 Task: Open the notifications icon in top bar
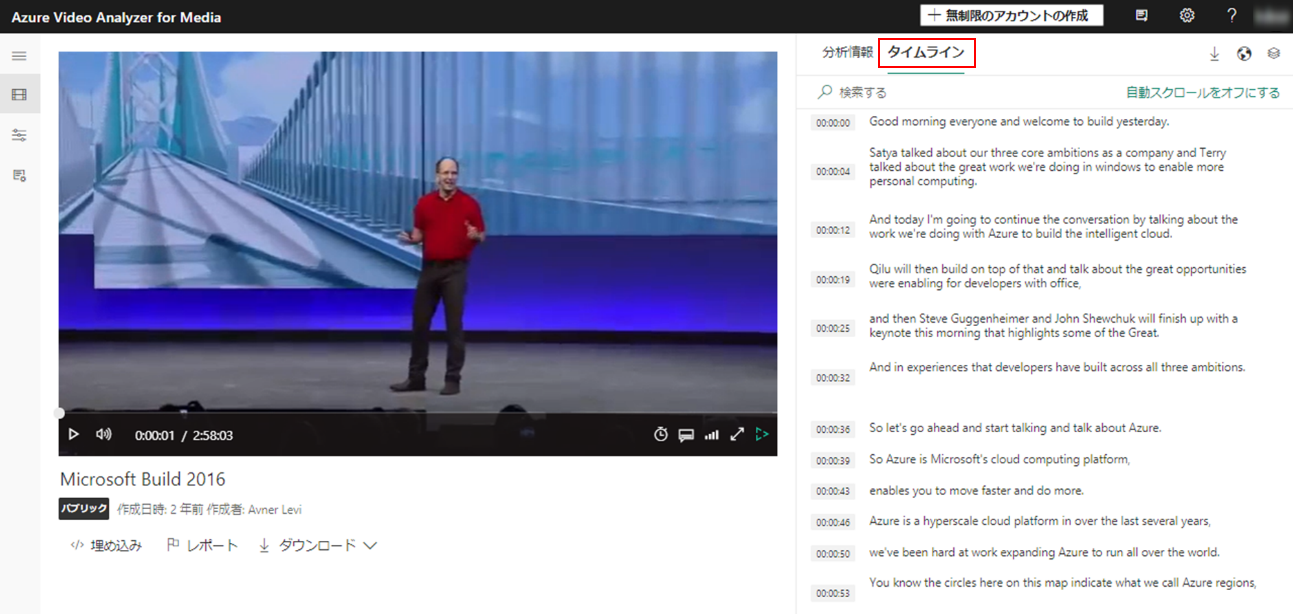[1142, 16]
